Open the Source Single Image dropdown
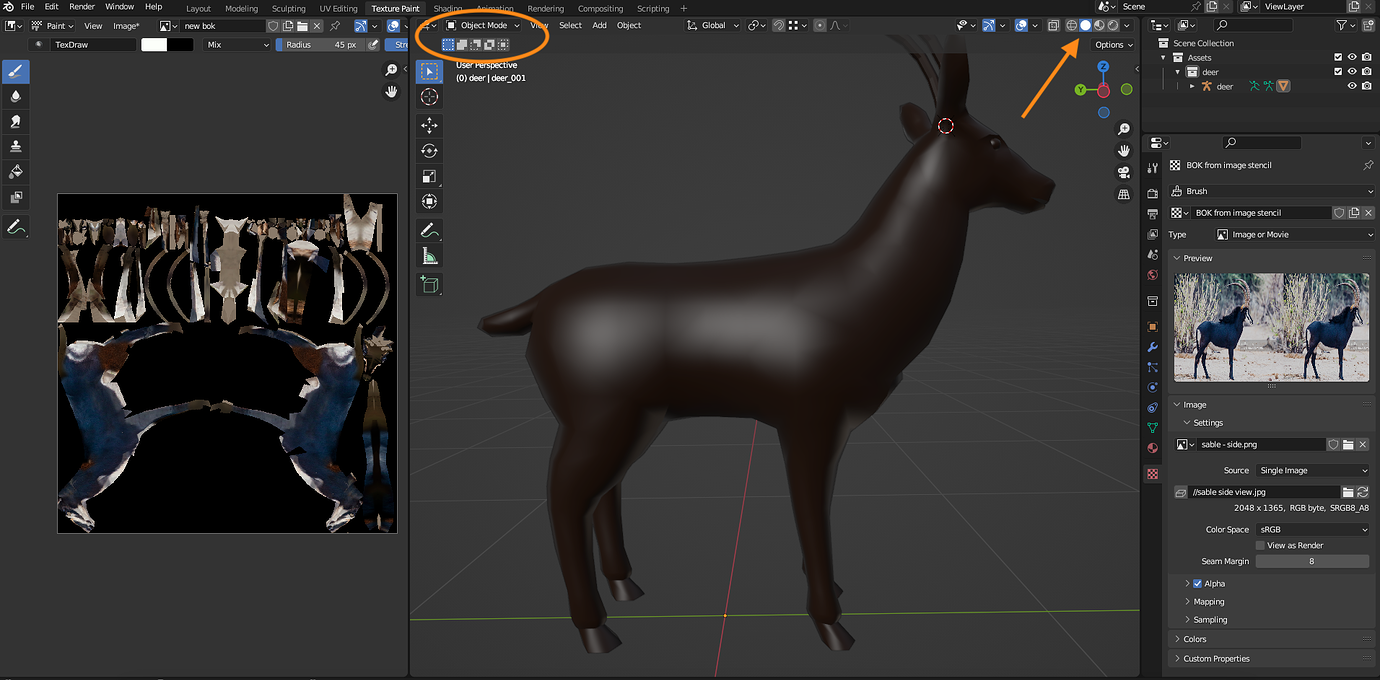 click(x=1313, y=470)
